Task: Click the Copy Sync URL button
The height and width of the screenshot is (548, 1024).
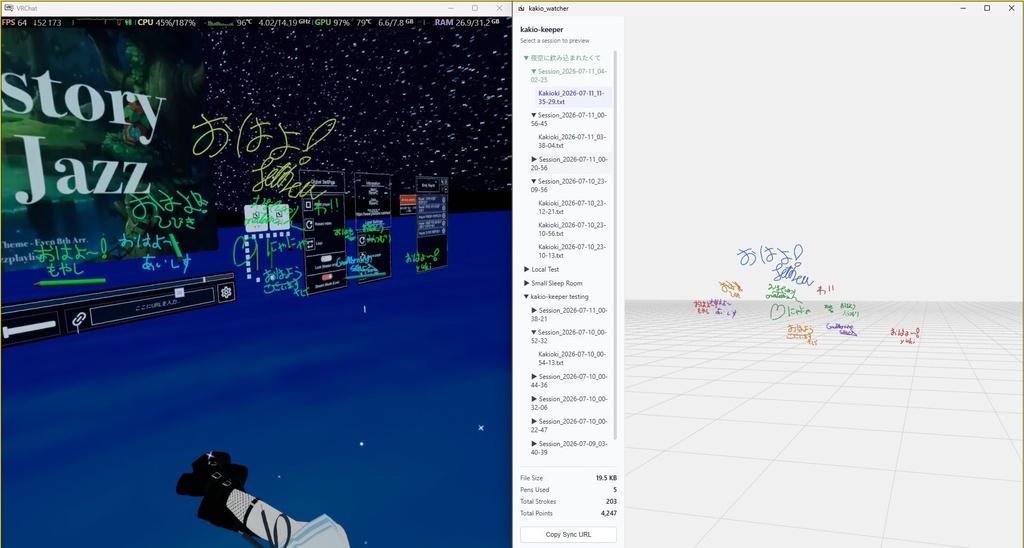Action: click(x=568, y=534)
